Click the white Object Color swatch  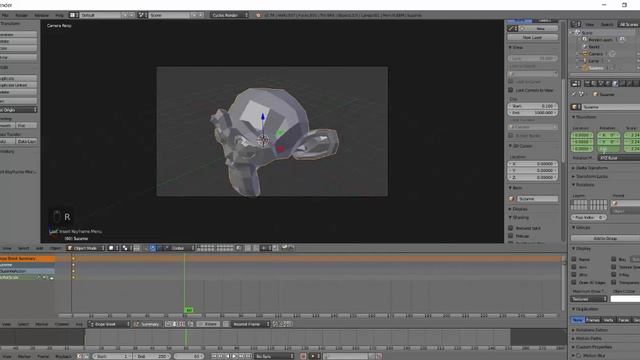(x=625, y=299)
